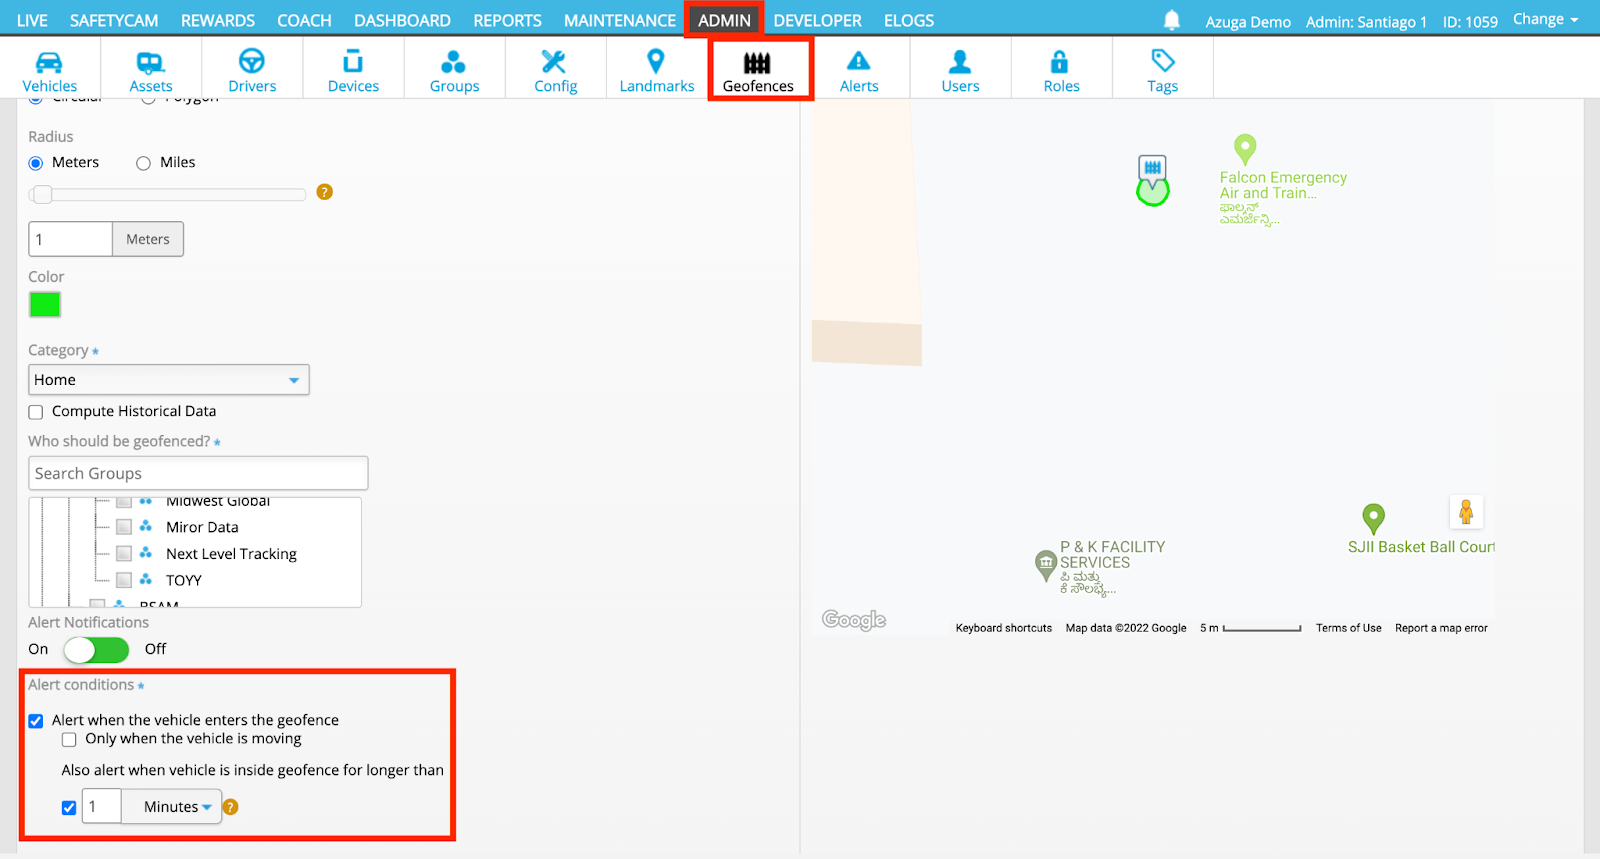Go to the MAINTENANCE tab
Viewport: 1600px width, 859px height.
pos(620,20)
